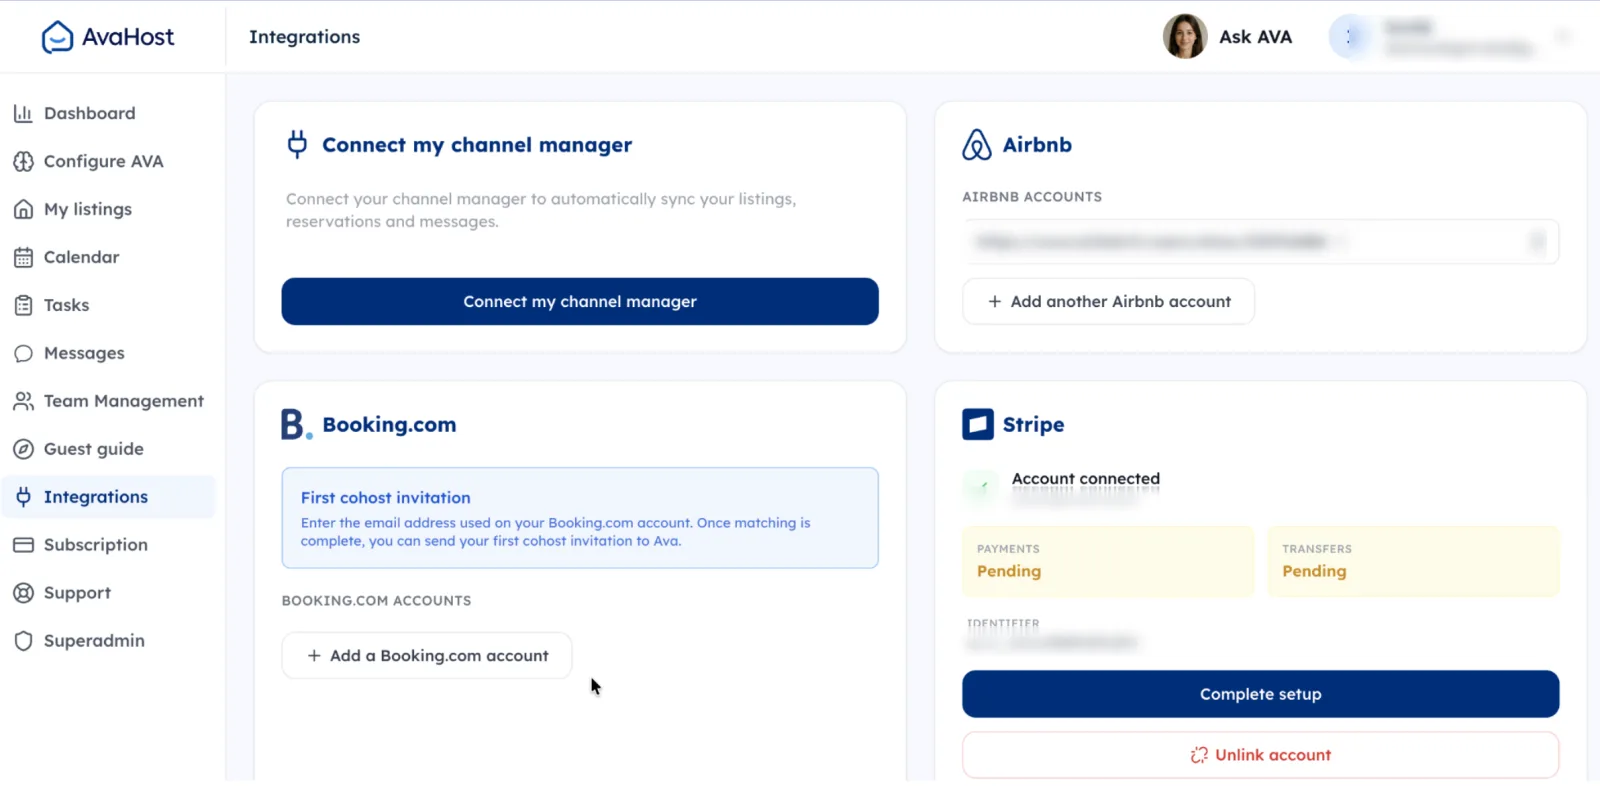Click the Calendar icon in the sidebar
The width and height of the screenshot is (1600, 786).
pyautogui.click(x=23, y=257)
